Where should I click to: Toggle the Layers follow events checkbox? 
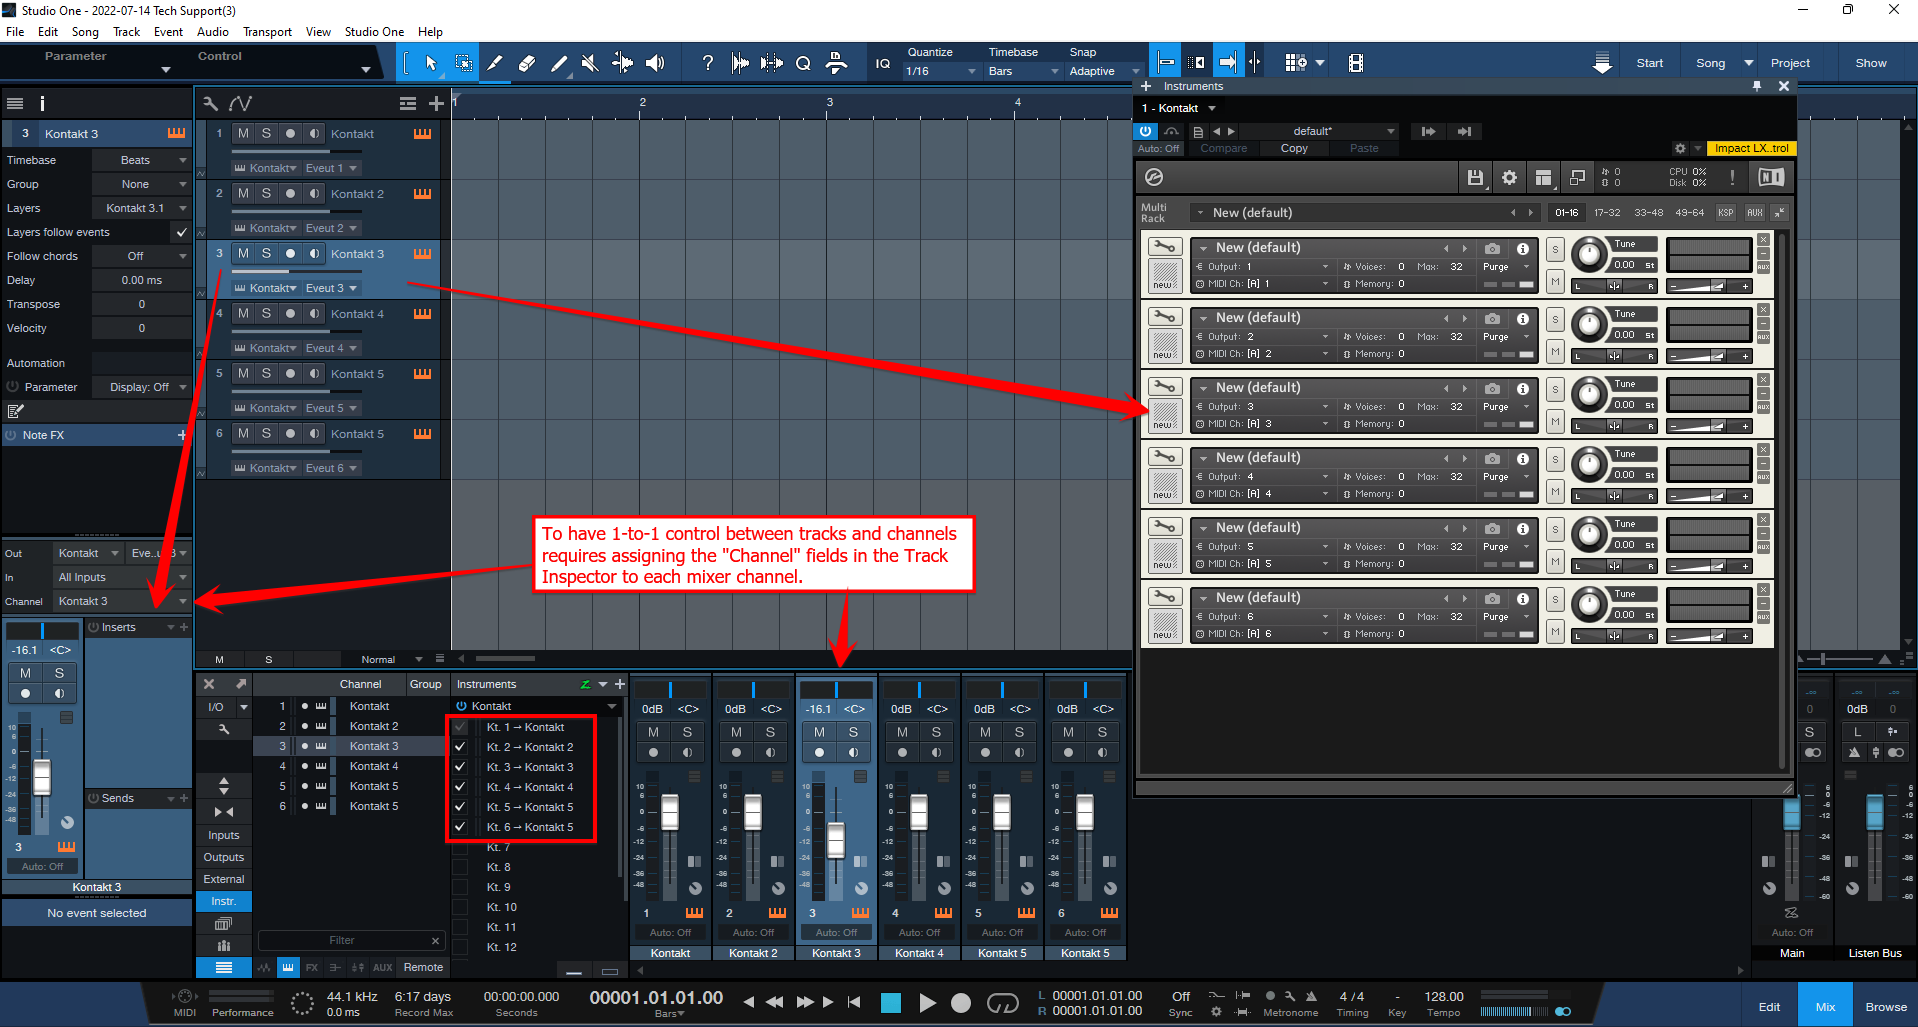point(181,231)
